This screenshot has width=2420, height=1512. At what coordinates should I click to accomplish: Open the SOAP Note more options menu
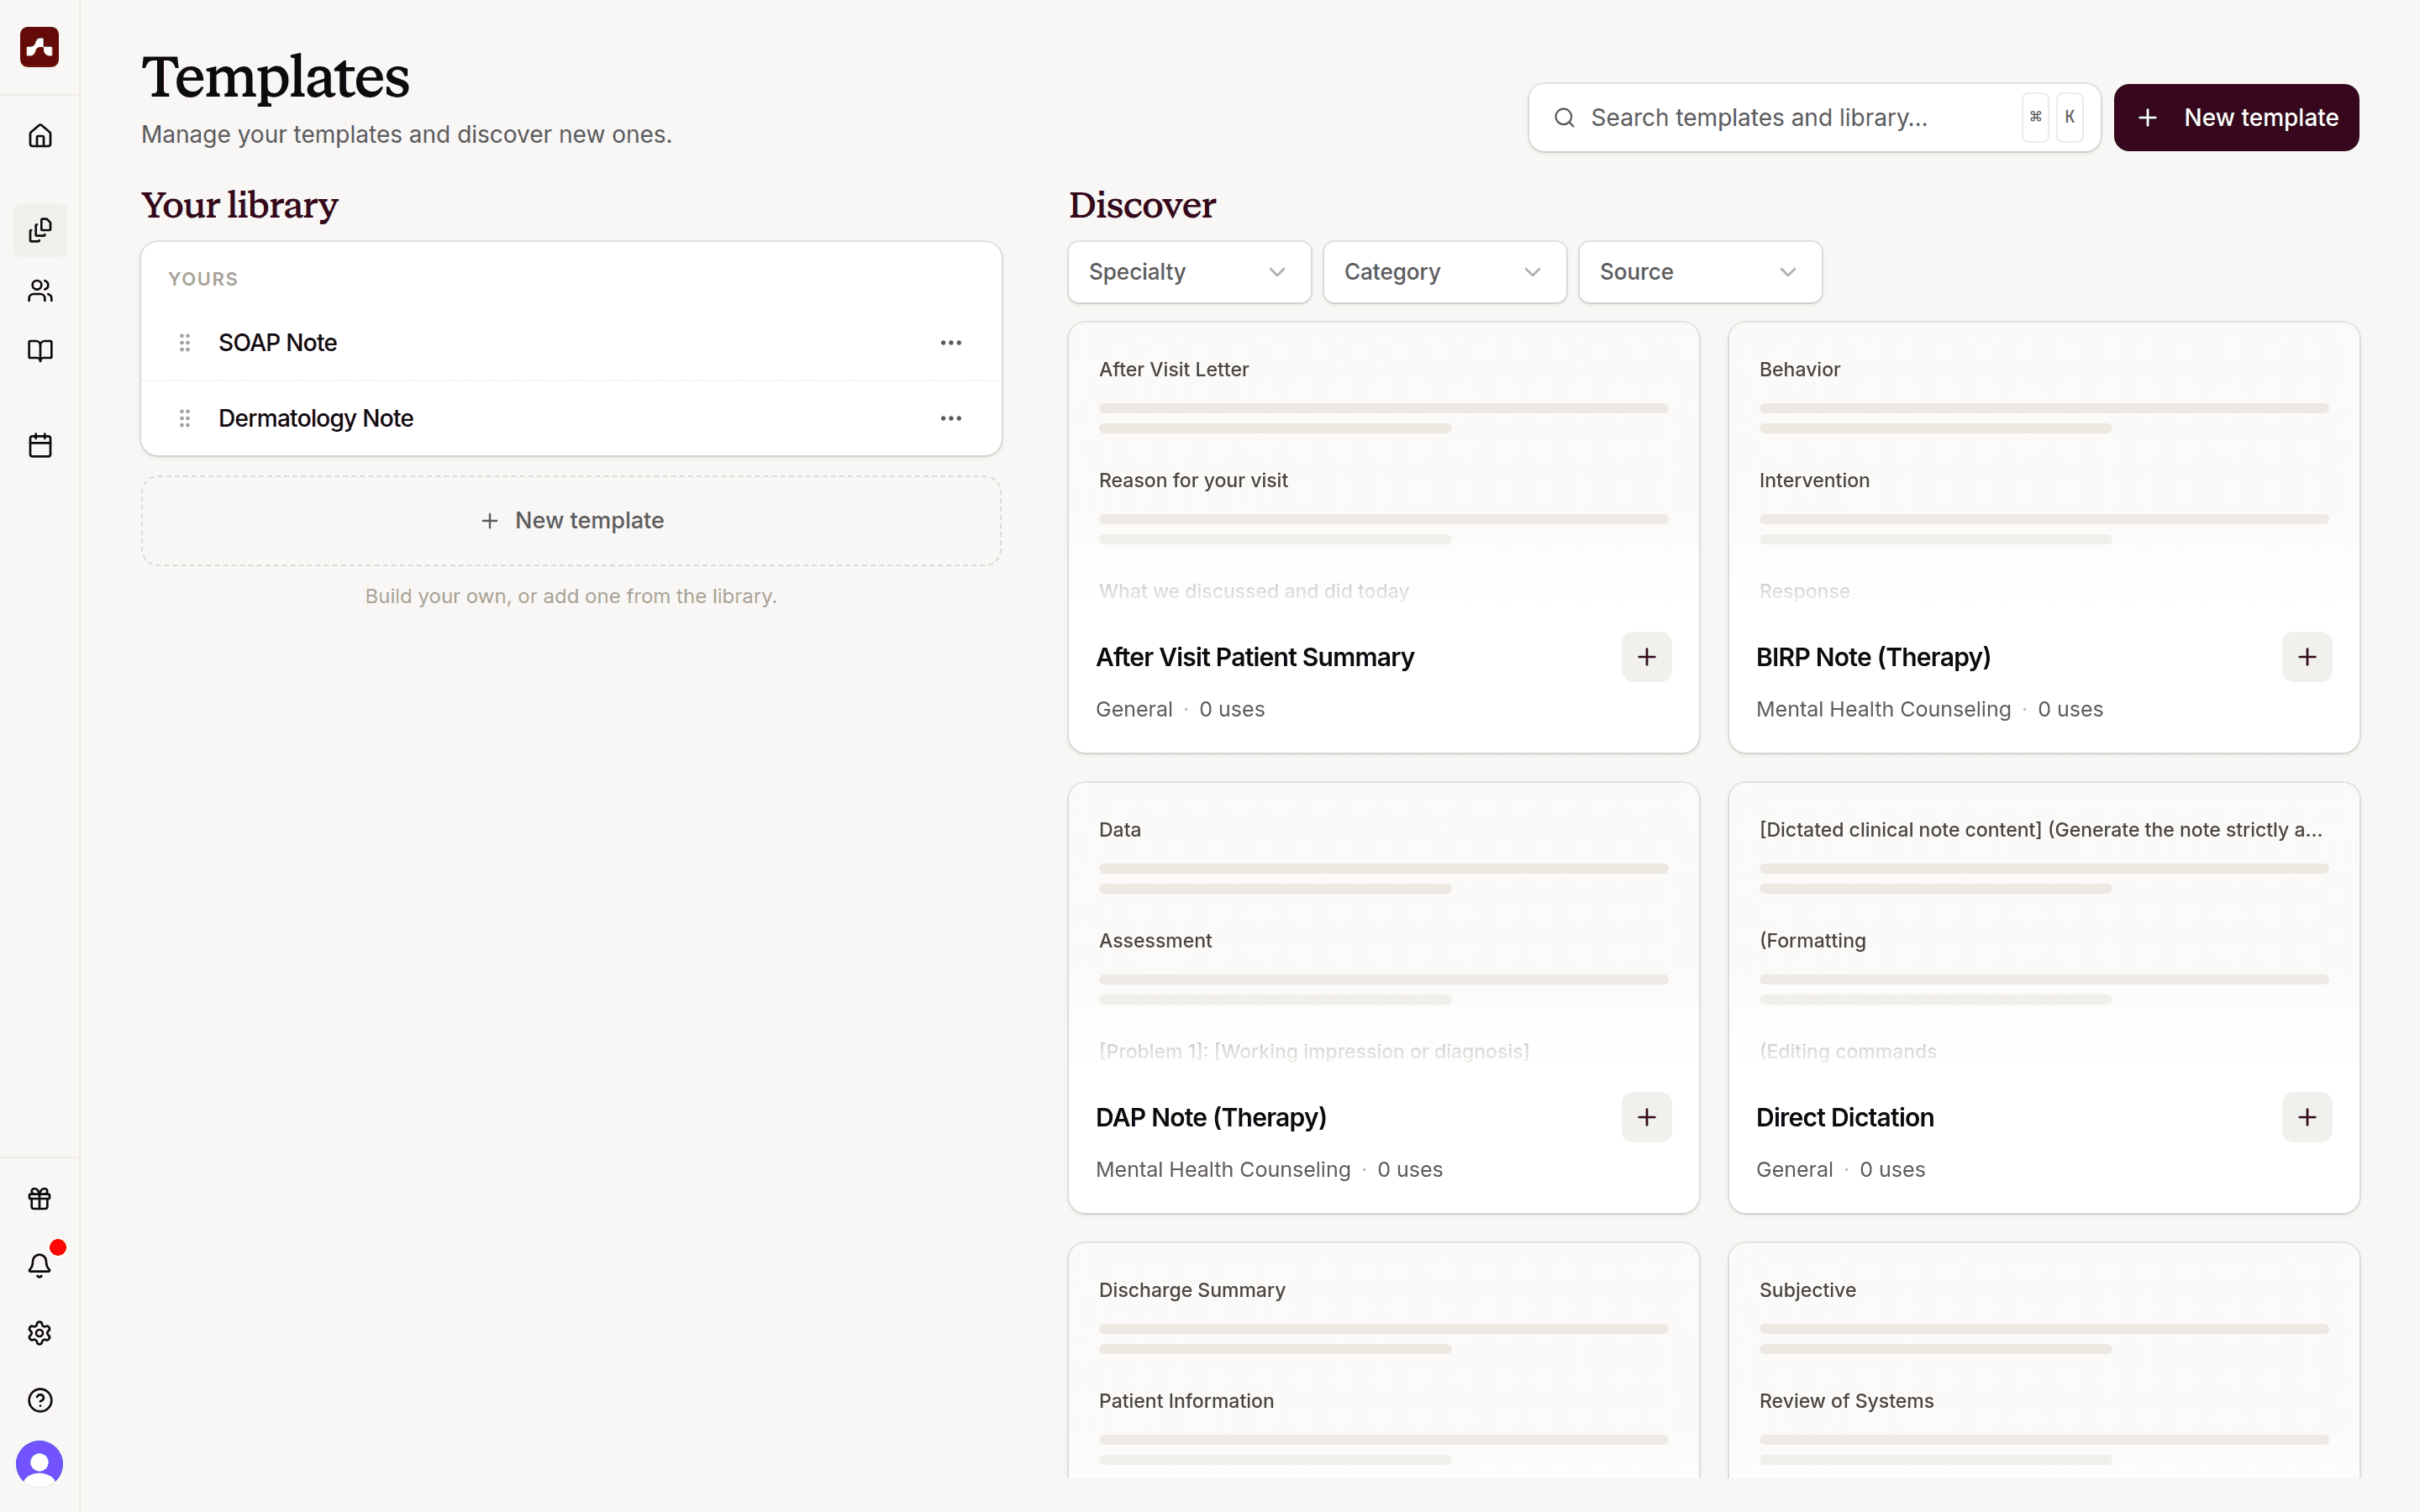tap(951, 343)
